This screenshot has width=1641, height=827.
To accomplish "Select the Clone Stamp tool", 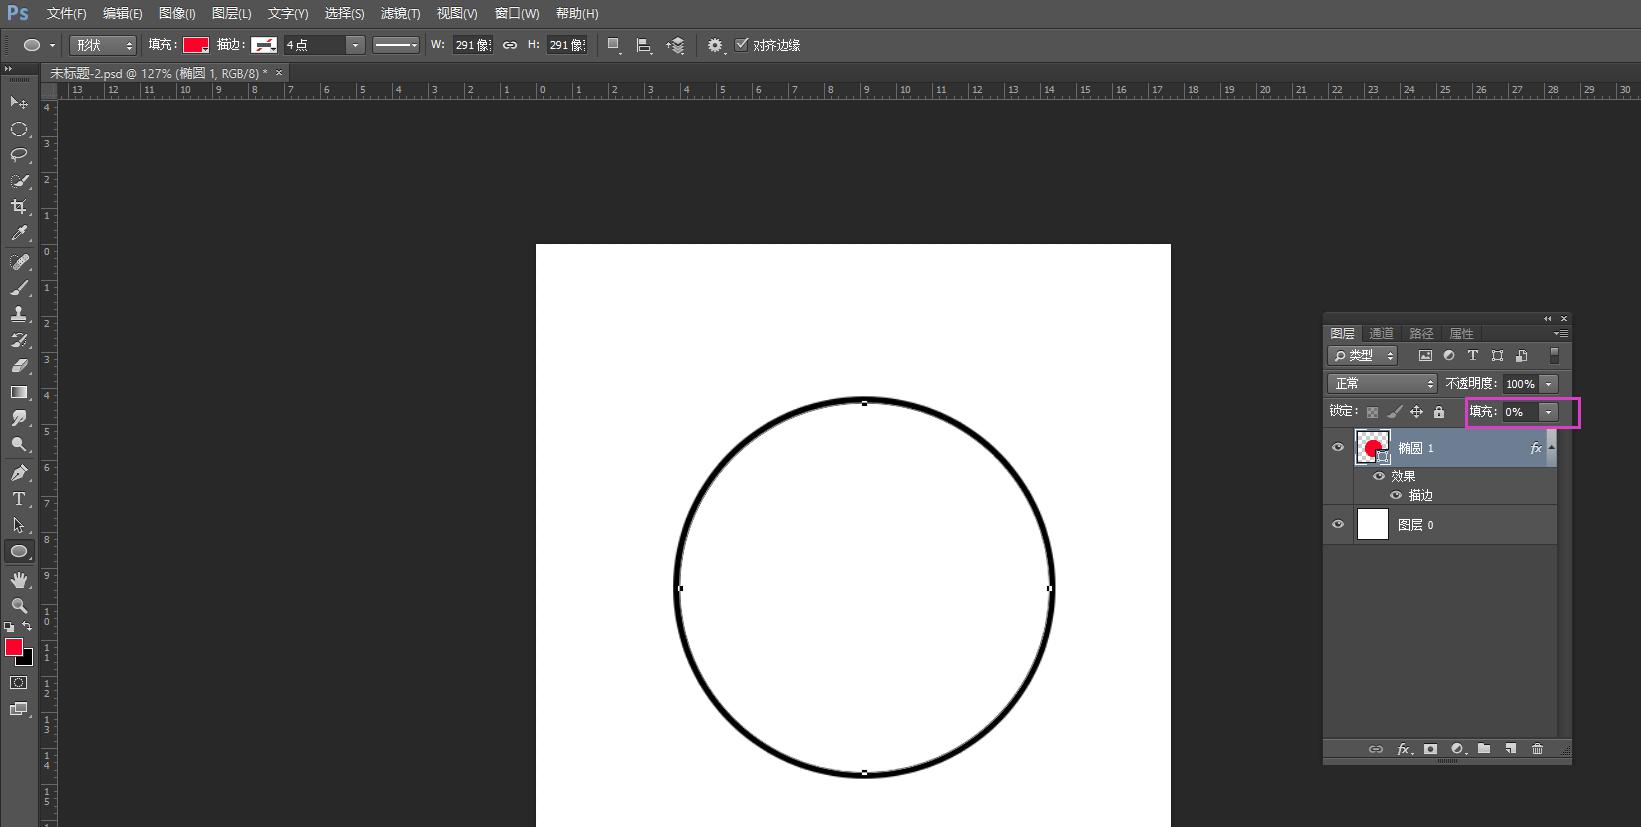I will pyautogui.click(x=18, y=314).
